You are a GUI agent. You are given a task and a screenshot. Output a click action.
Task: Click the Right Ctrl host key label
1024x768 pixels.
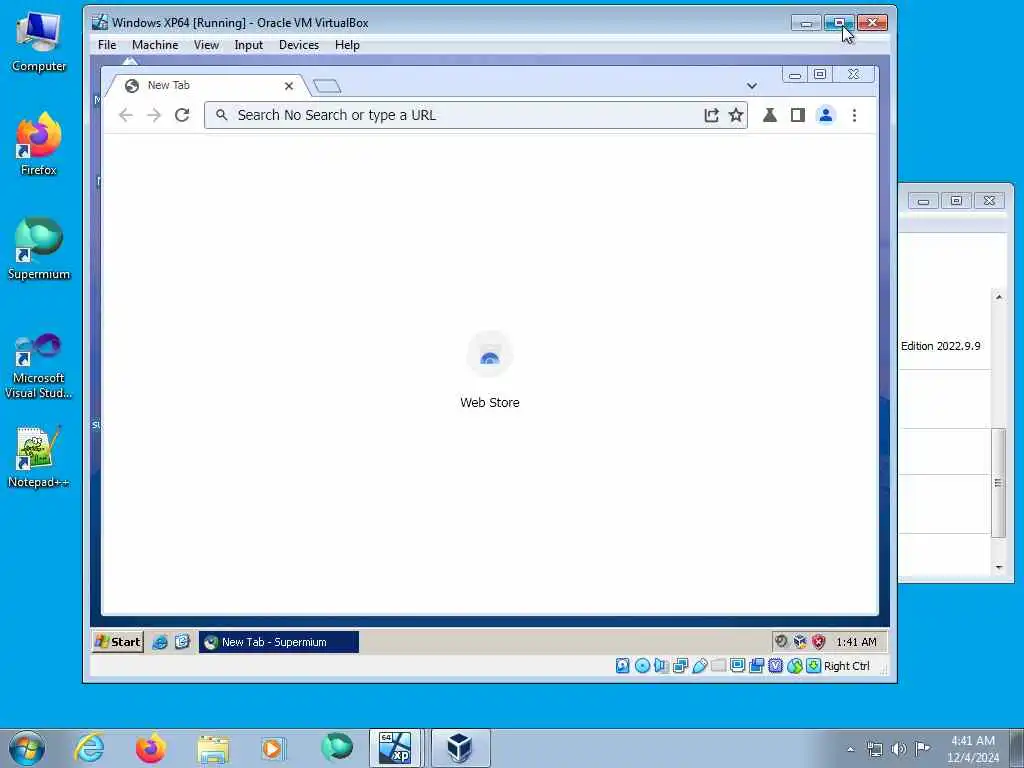(x=846, y=666)
